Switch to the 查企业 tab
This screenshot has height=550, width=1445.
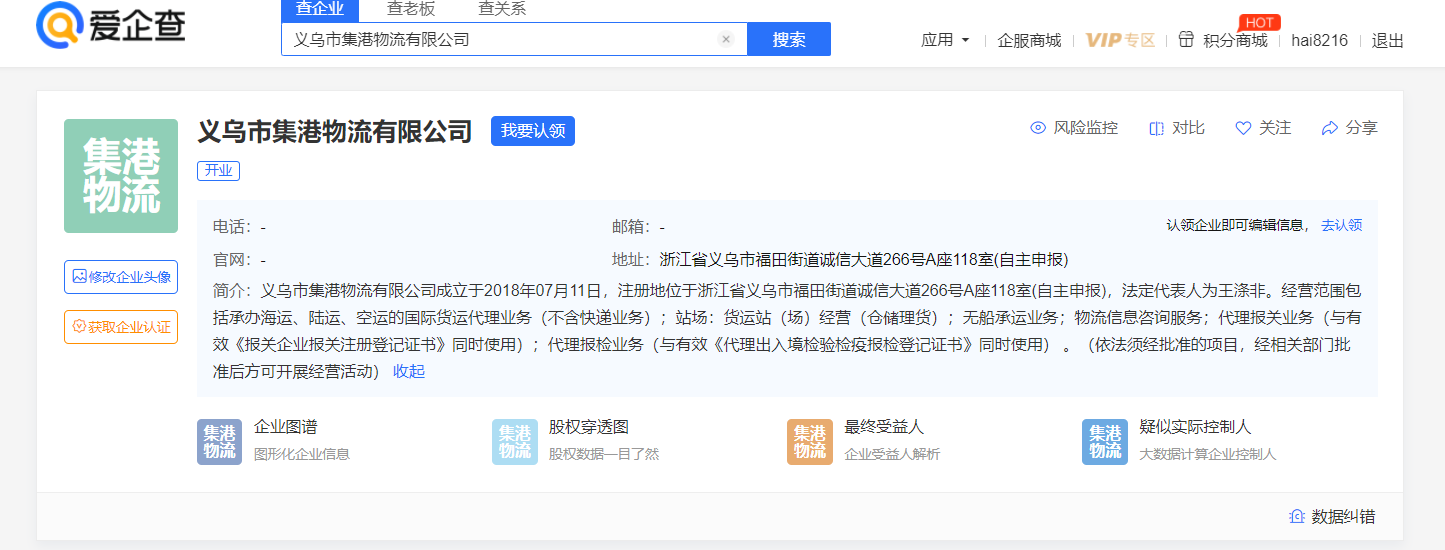[320, 10]
